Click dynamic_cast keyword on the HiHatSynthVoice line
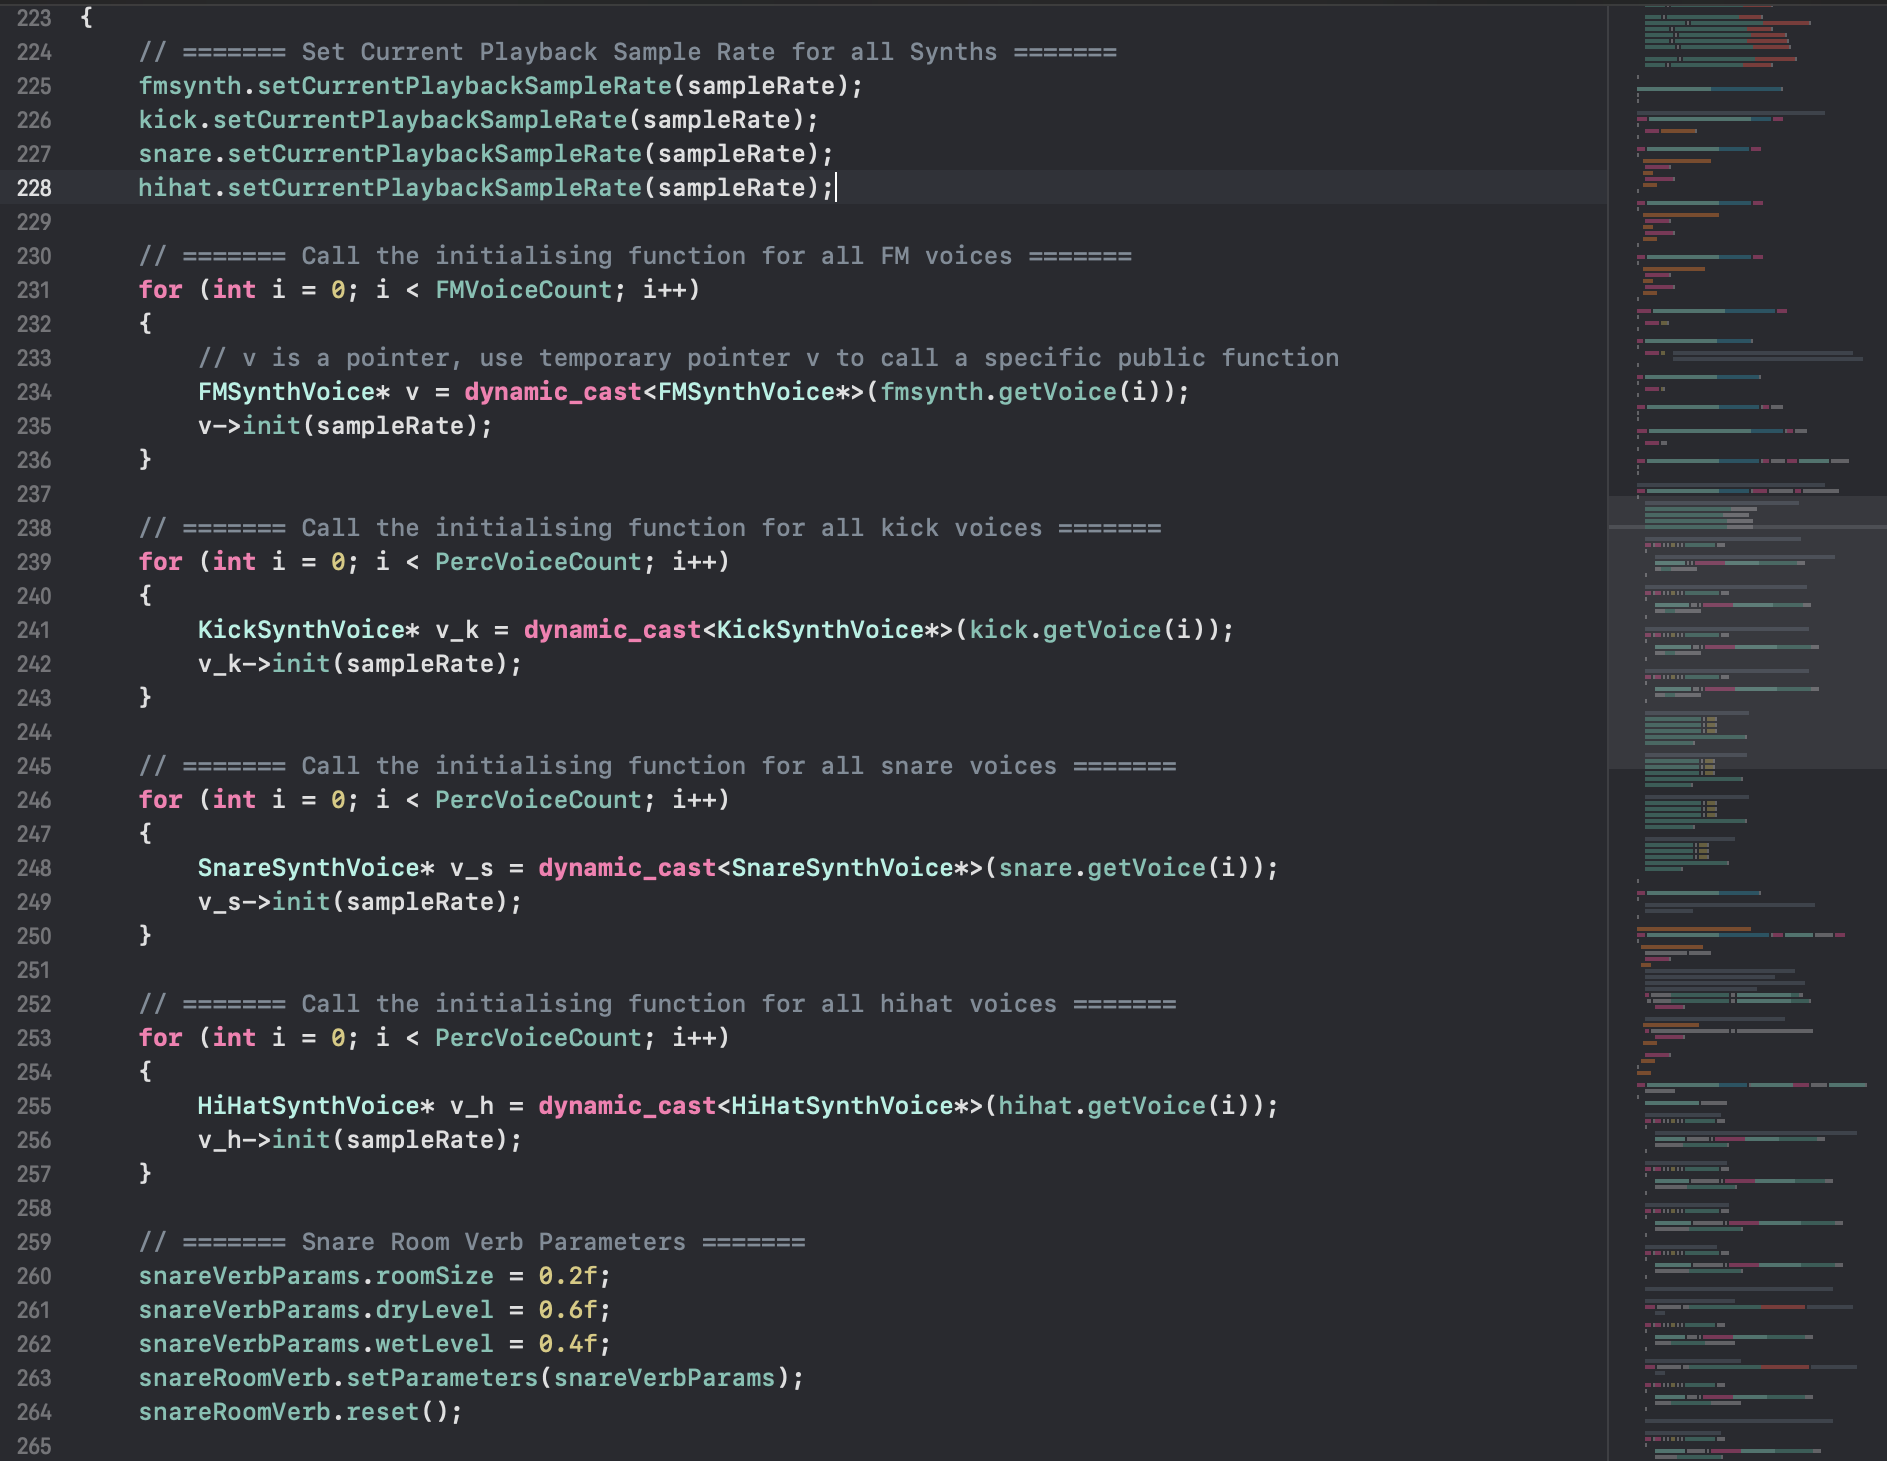The height and width of the screenshot is (1461, 1887). click(x=627, y=1106)
